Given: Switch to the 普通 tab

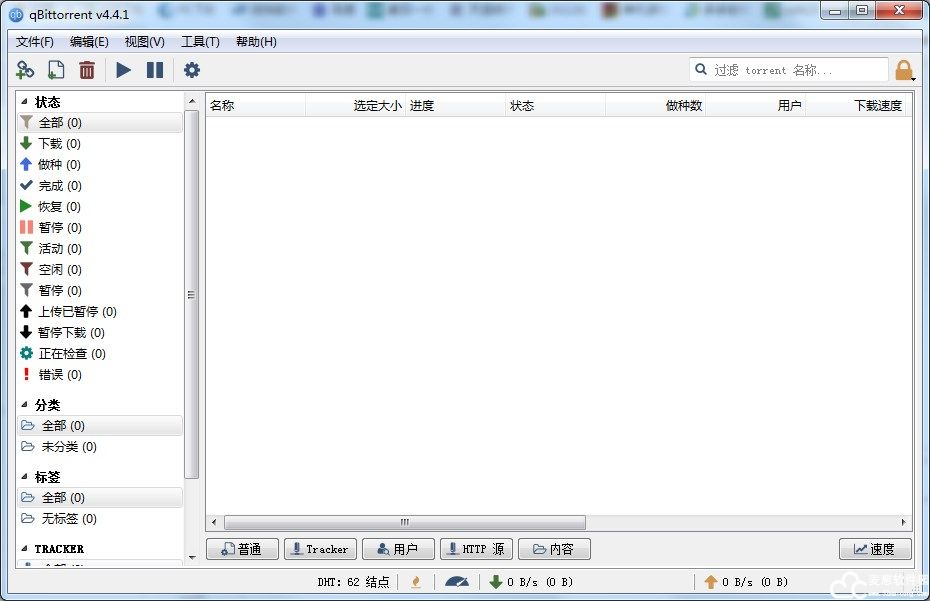Looking at the screenshot, I should click(242, 549).
